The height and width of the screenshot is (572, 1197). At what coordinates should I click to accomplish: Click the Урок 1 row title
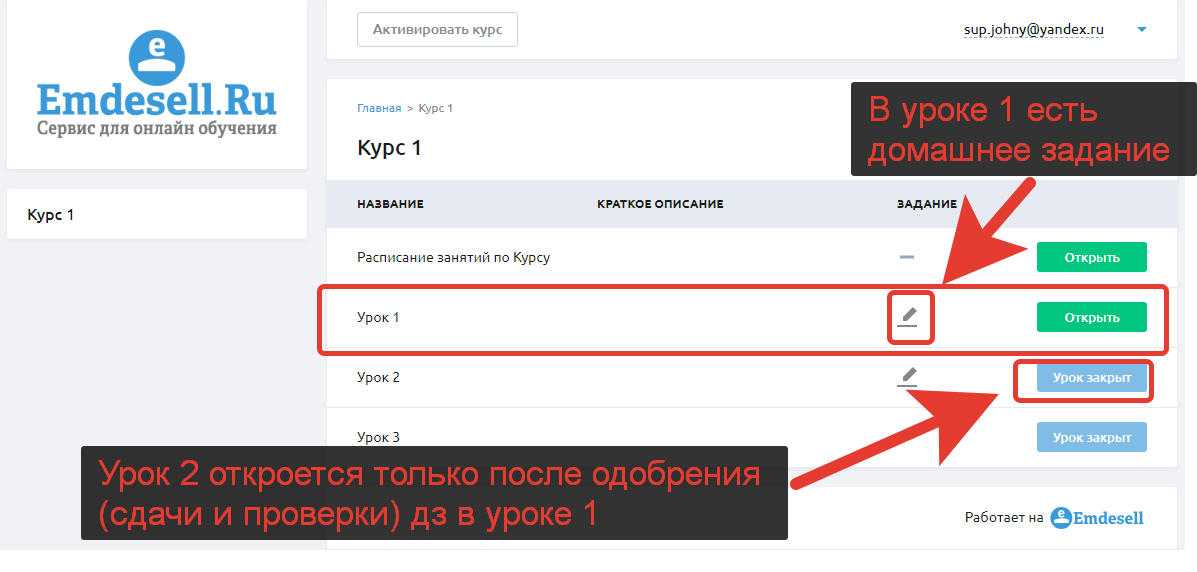click(379, 317)
